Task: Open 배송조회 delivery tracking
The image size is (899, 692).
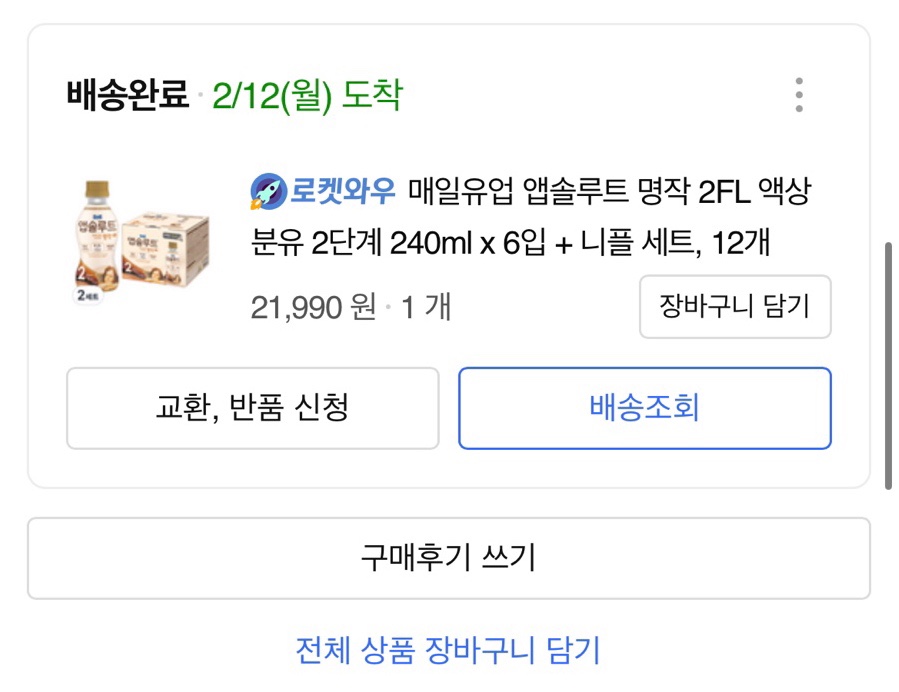Action: [644, 408]
